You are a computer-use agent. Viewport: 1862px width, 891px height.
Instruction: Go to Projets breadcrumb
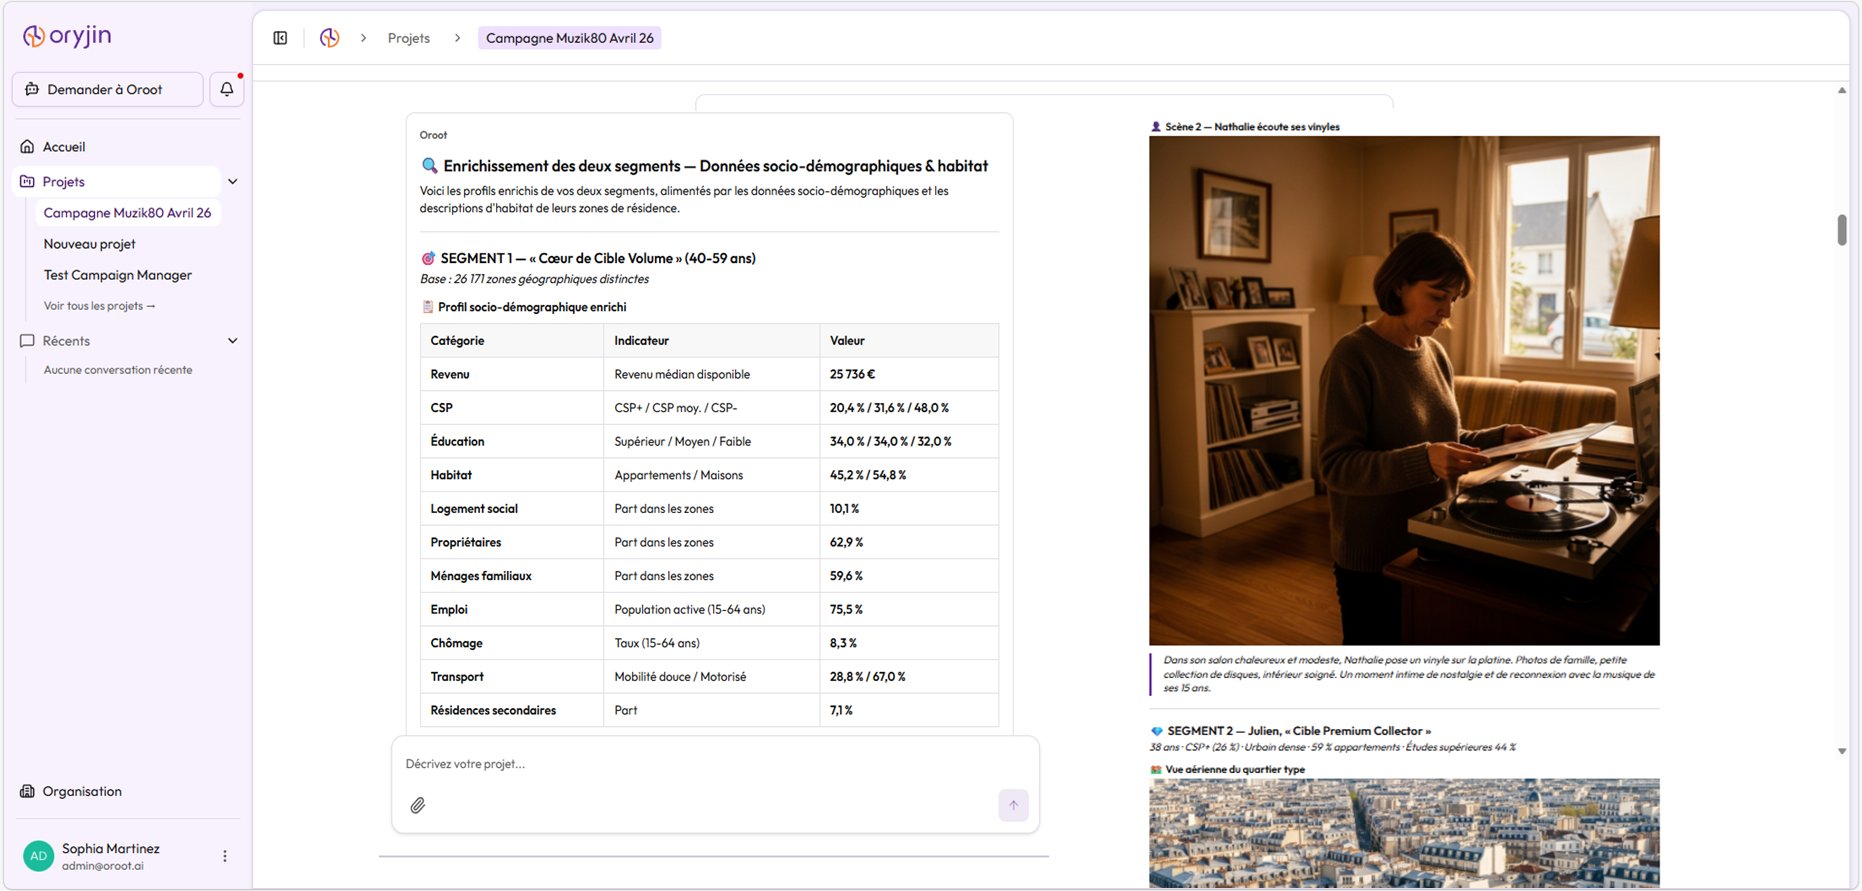point(409,38)
